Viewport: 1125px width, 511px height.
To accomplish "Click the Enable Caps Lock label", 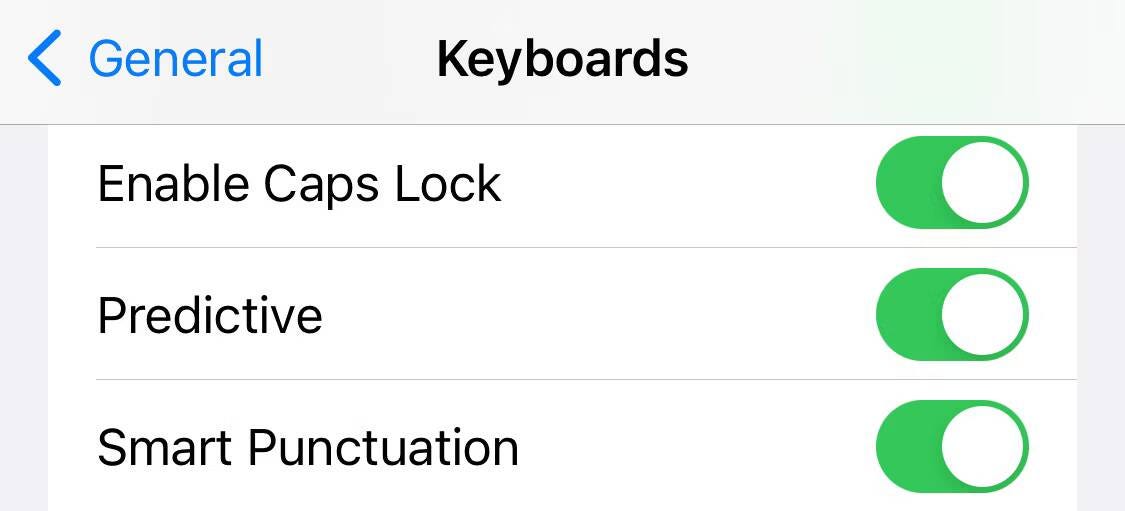I will point(299,184).
